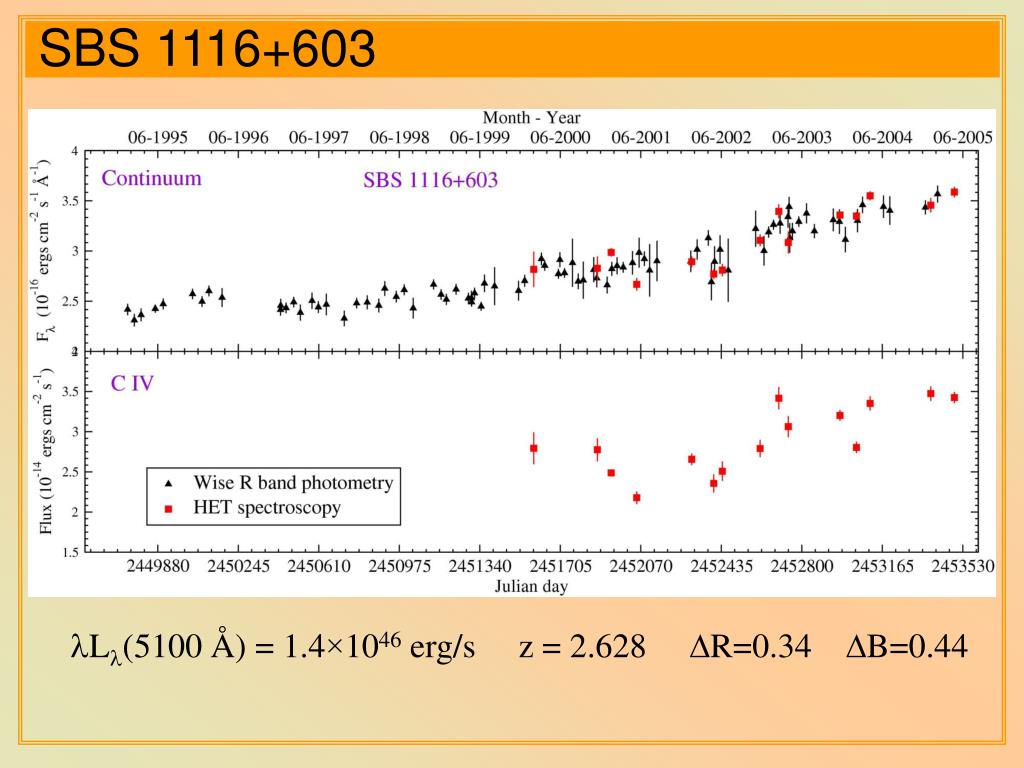Click the red square legend marker
The height and width of the screenshot is (768, 1024).
[x=168, y=509]
